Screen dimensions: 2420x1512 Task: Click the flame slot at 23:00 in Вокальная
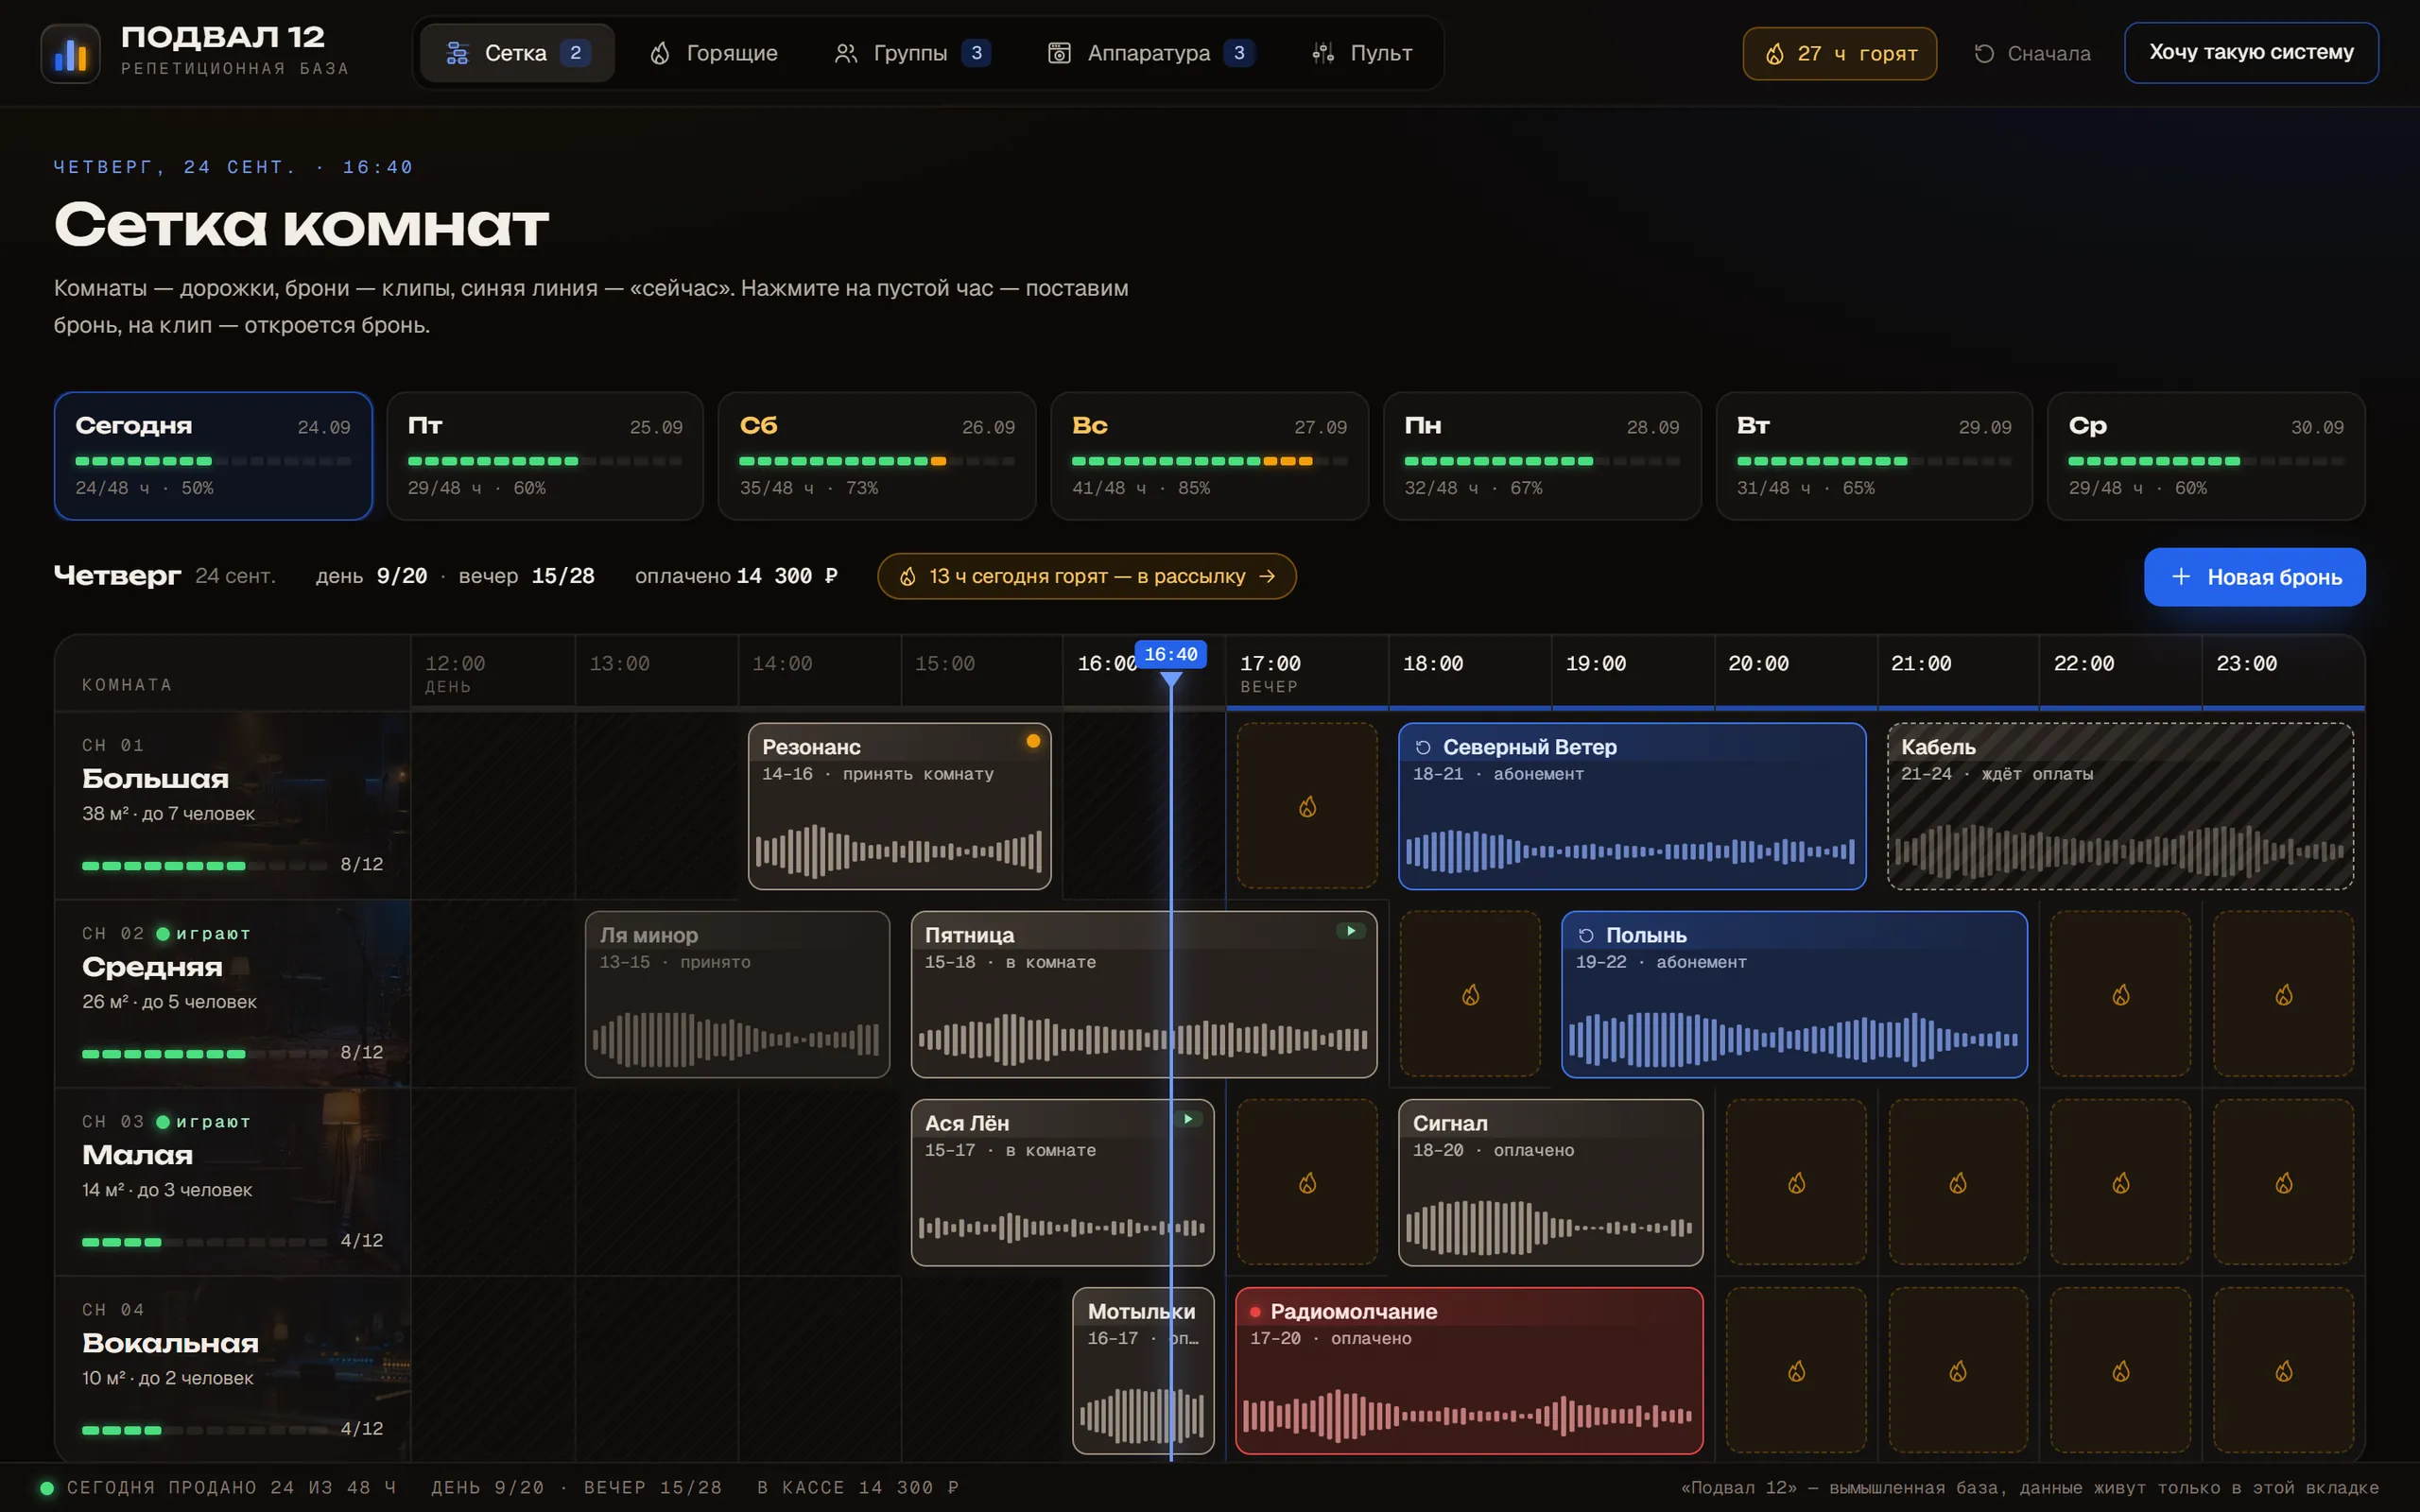click(x=2283, y=1370)
